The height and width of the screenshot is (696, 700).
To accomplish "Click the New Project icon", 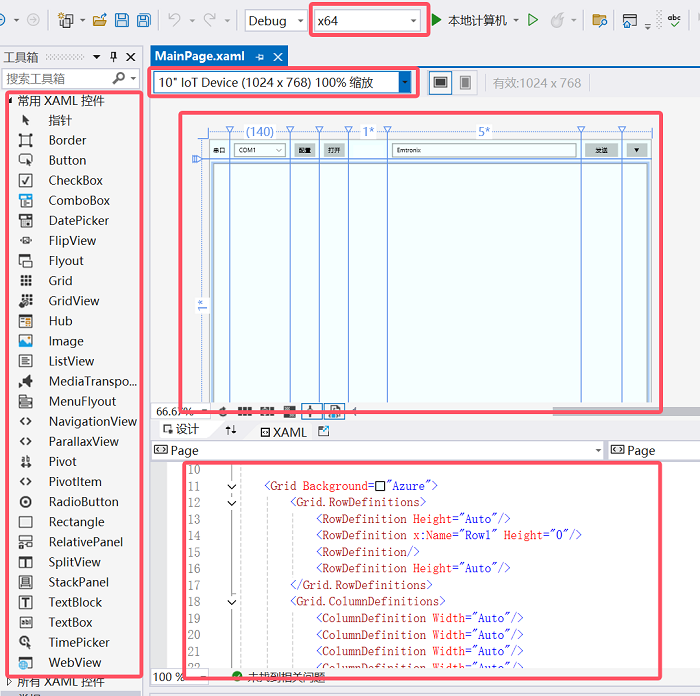I will point(66,20).
